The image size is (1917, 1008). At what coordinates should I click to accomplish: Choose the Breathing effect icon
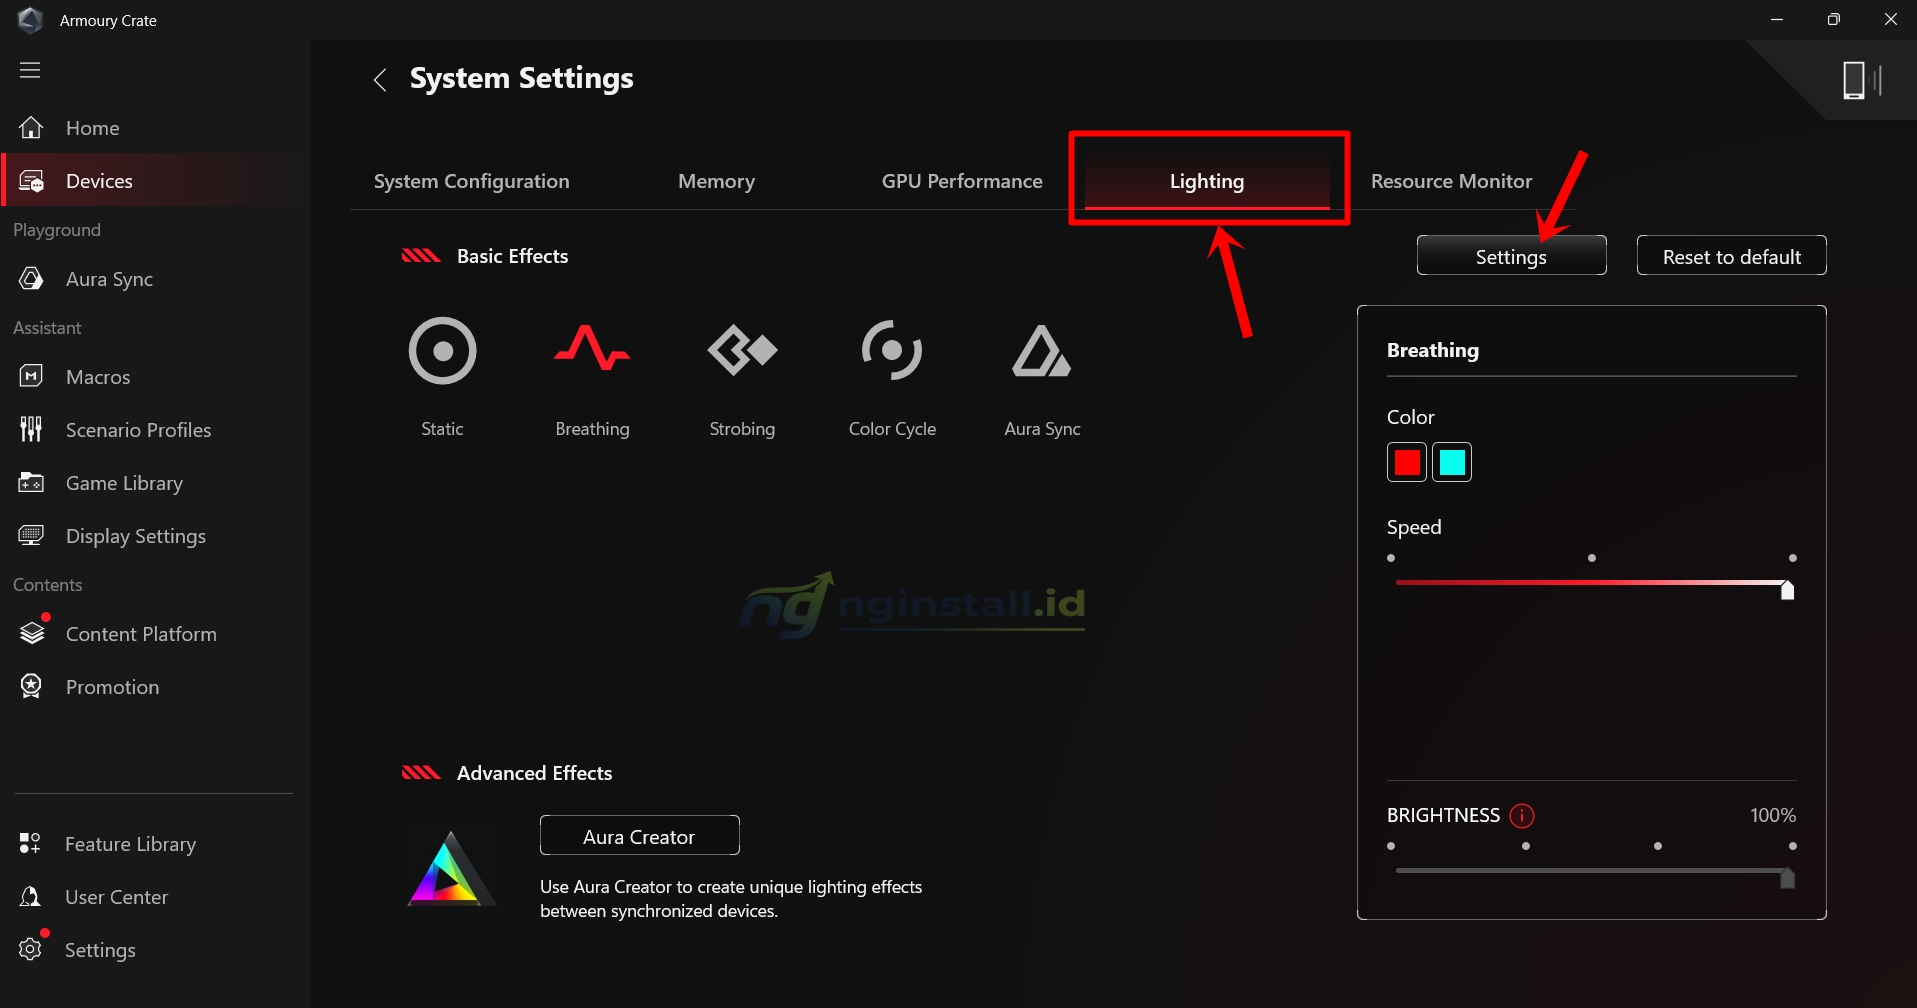[x=592, y=349]
